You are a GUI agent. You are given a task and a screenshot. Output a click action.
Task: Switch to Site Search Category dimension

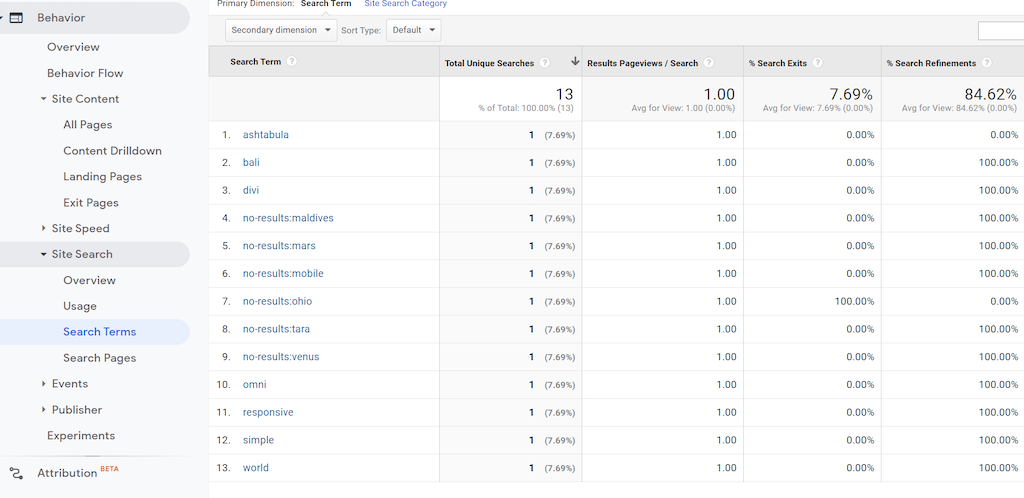405,4
